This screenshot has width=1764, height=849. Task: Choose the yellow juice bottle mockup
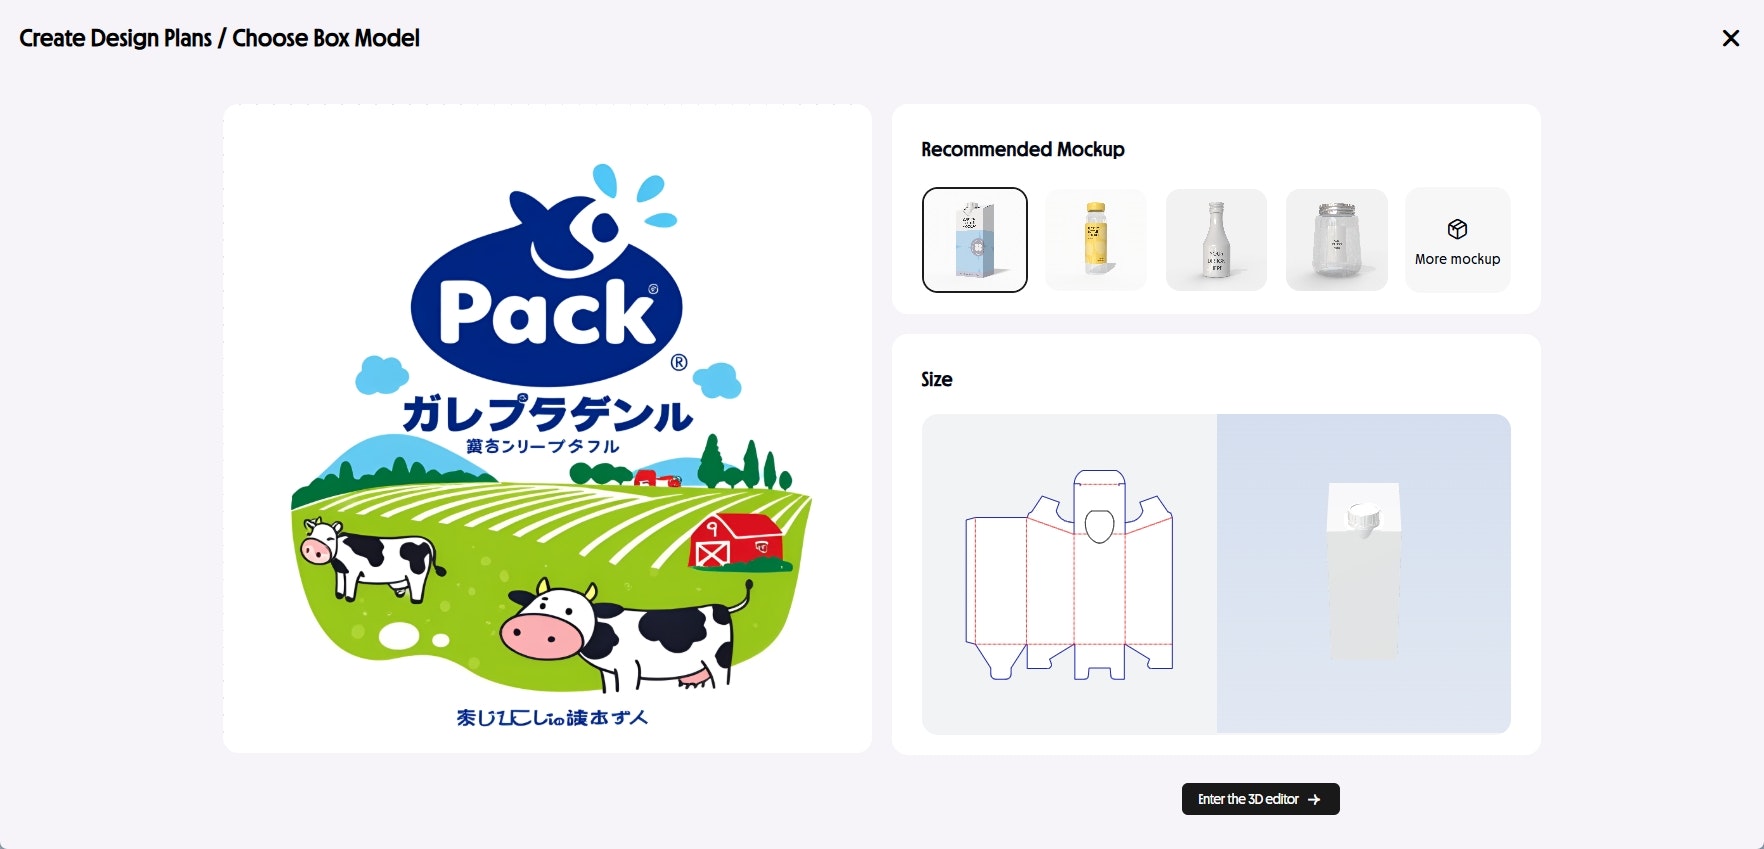[1096, 240]
